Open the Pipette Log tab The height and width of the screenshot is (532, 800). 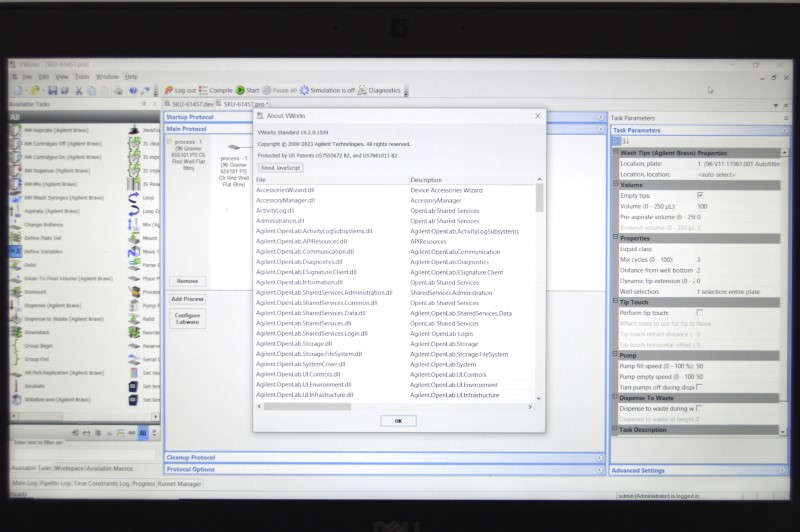point(55,483)
